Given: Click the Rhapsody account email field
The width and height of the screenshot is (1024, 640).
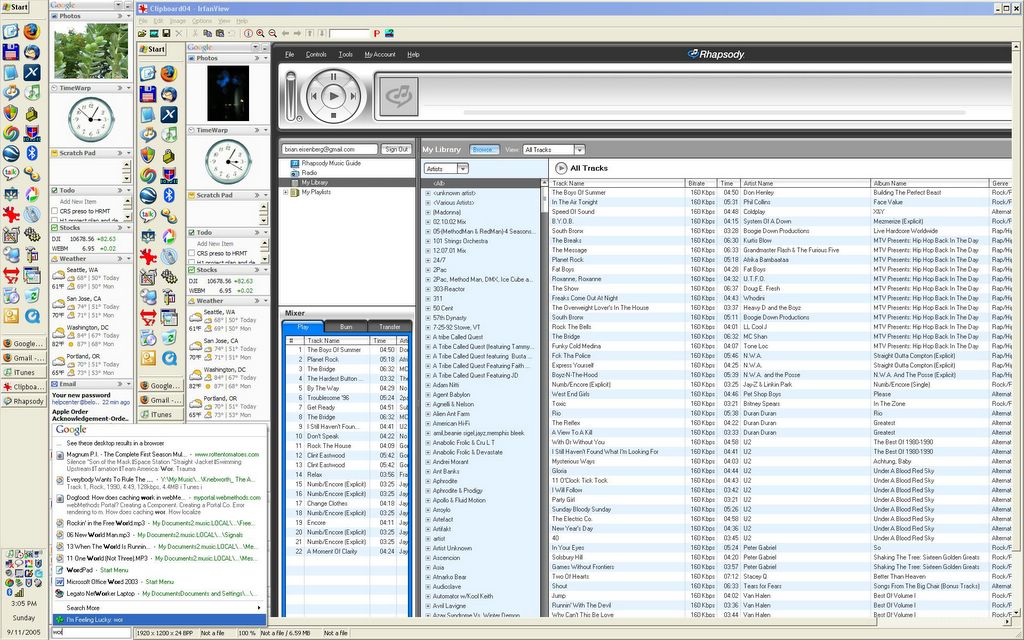Looking at the screenshot, I should coord(330,150).
